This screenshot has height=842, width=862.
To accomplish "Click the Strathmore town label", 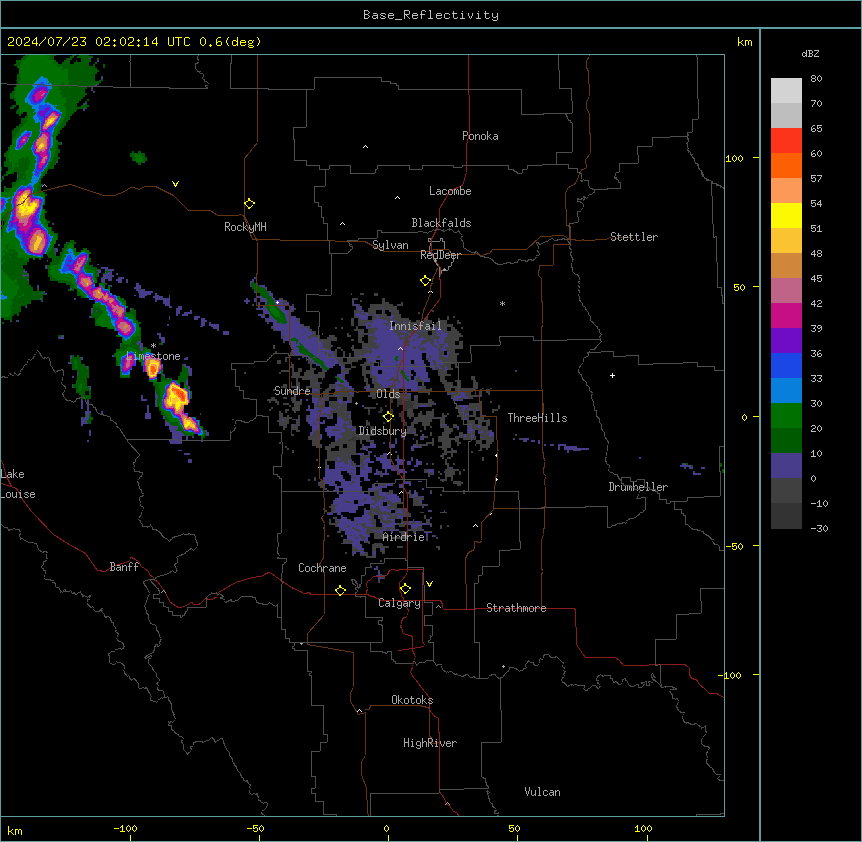I will 516,608.
